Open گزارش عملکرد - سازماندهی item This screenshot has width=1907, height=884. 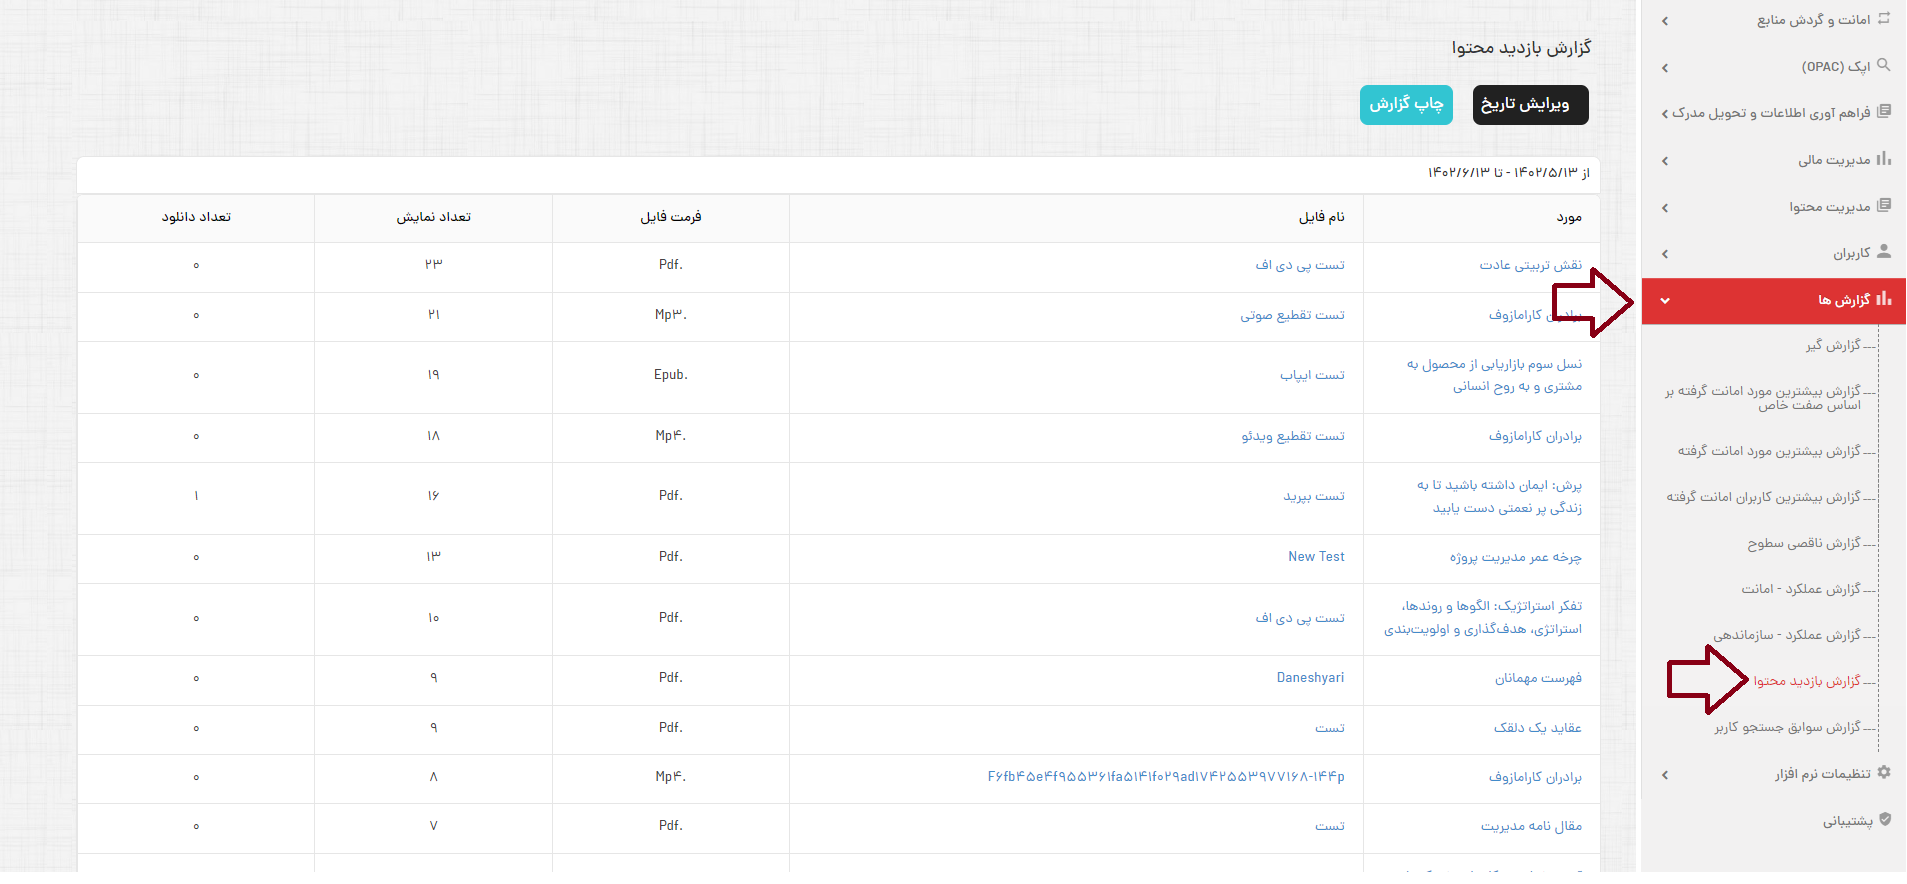coord(1787,635)
